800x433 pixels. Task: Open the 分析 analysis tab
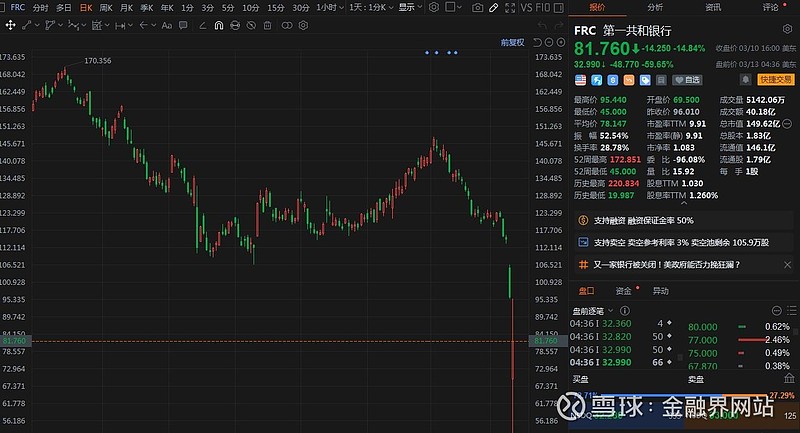[x=655, y=7]
